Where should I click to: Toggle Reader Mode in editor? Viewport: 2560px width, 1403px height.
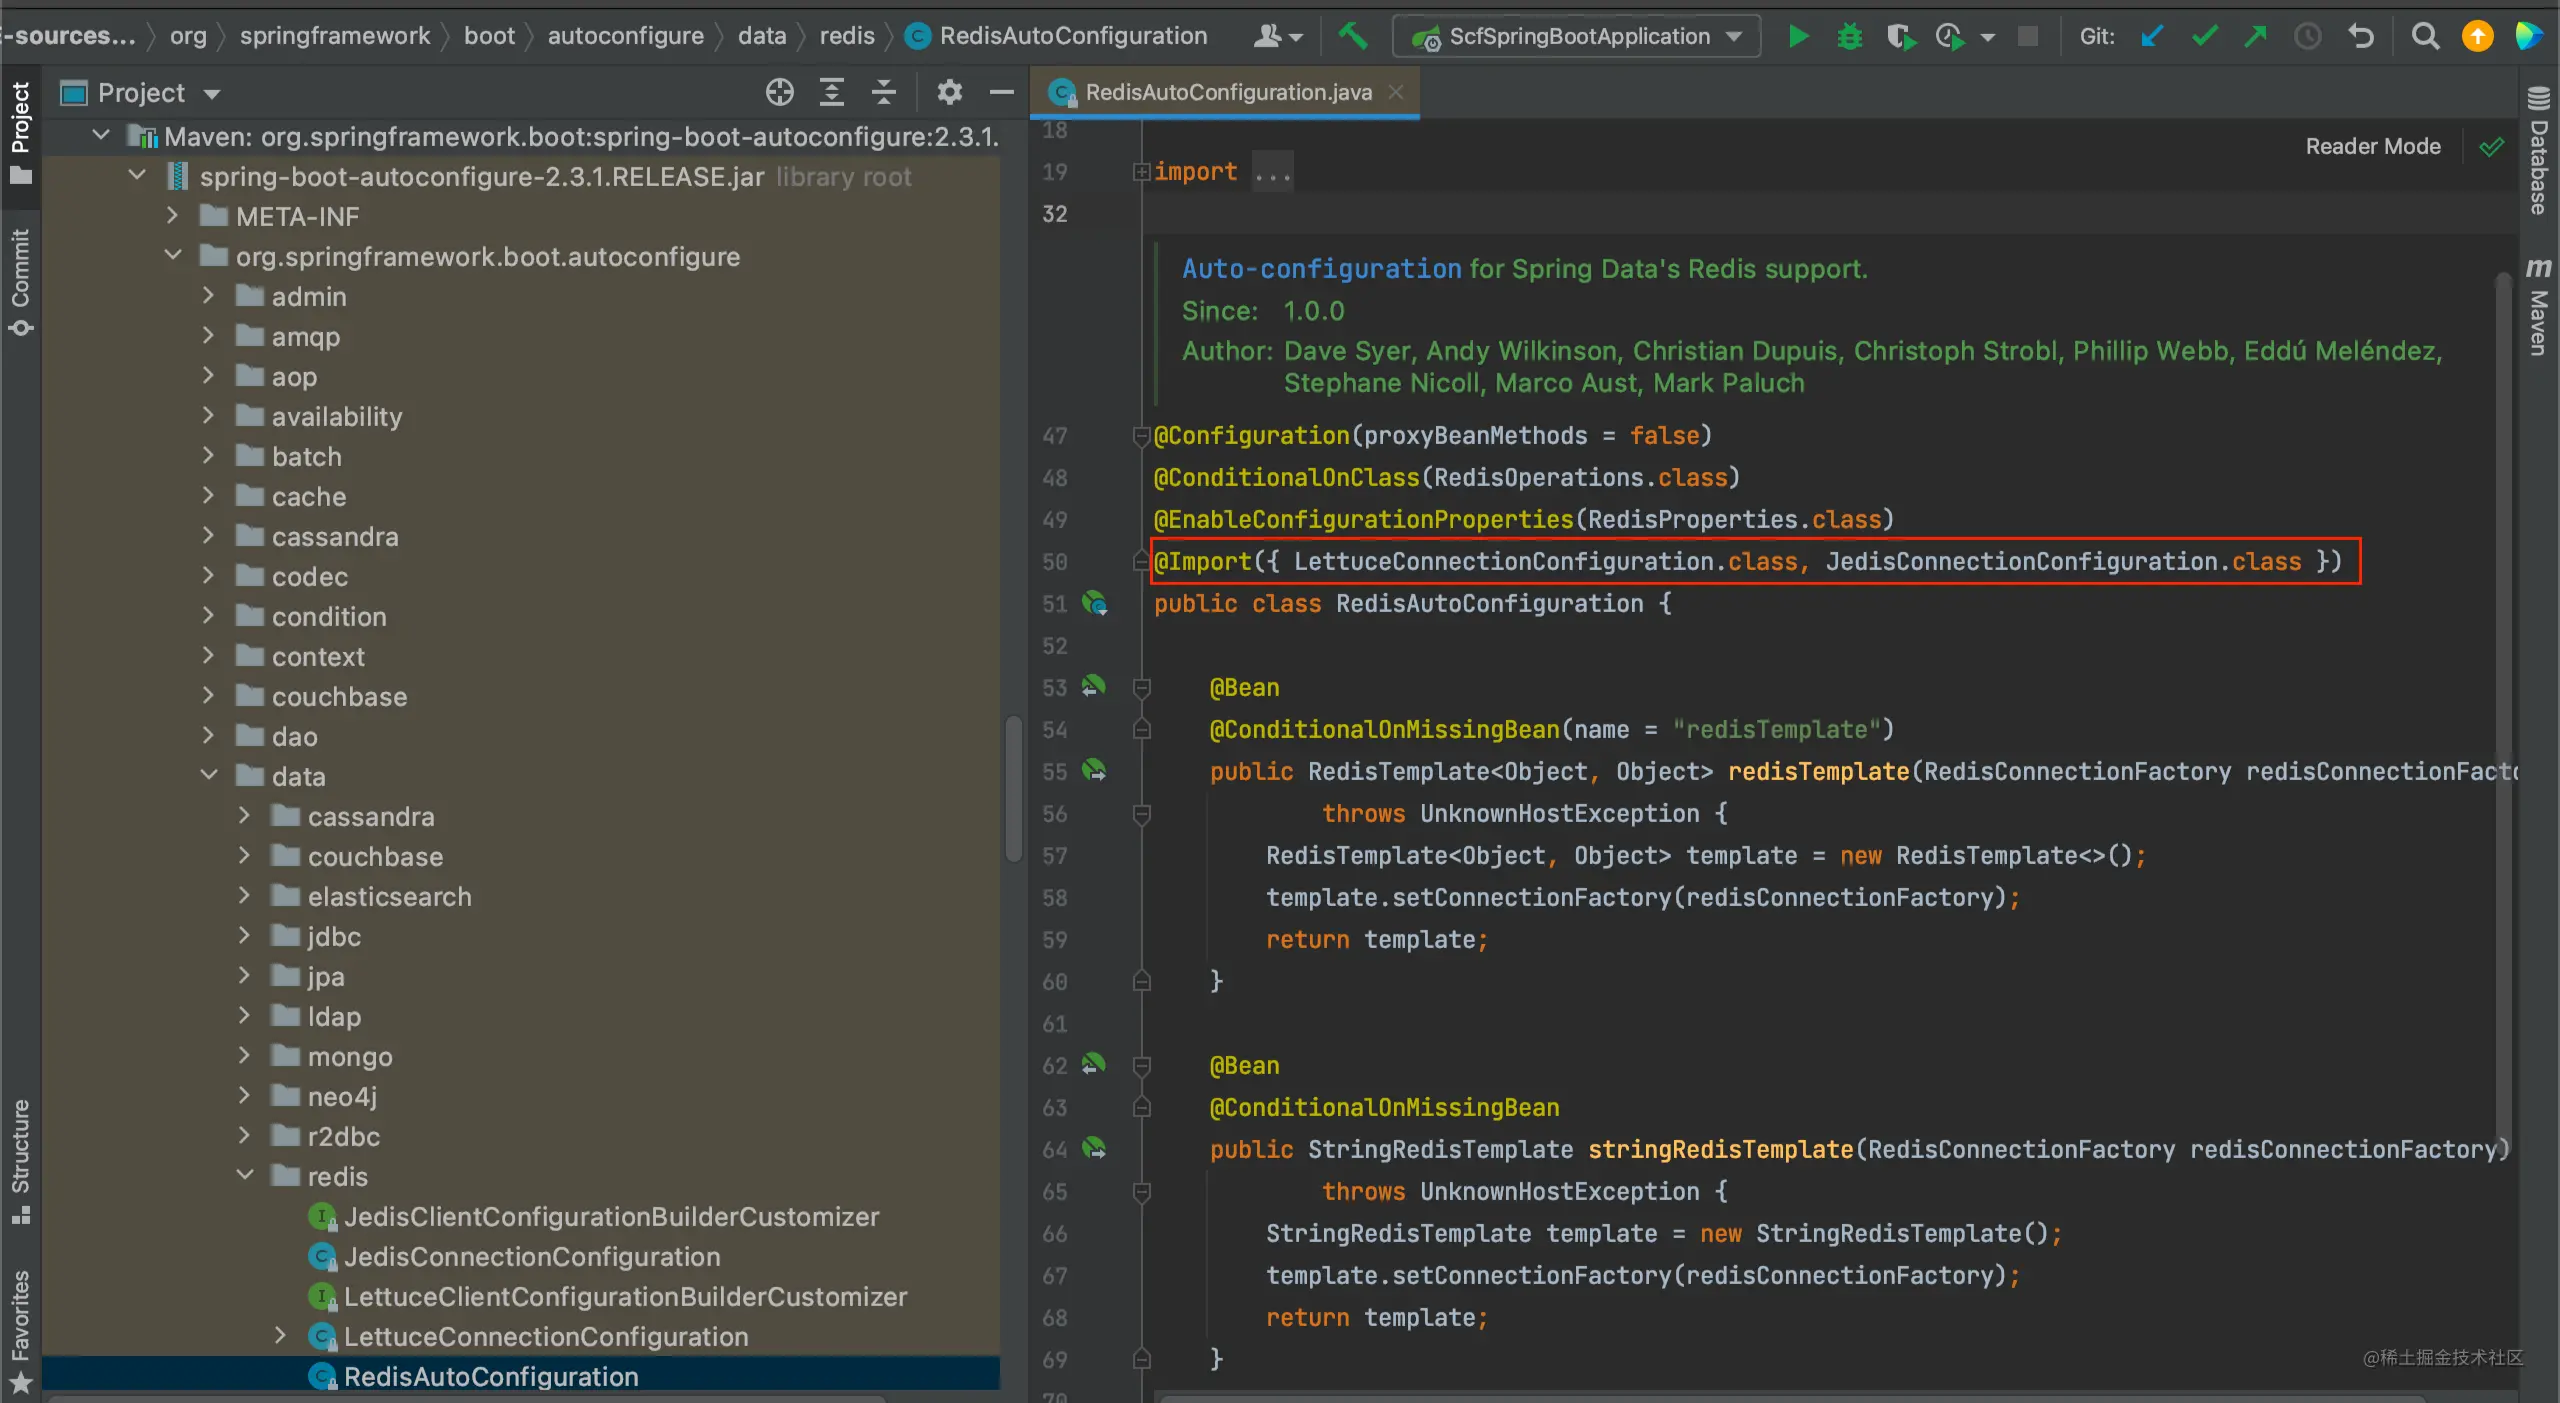tap(2372, 147)
